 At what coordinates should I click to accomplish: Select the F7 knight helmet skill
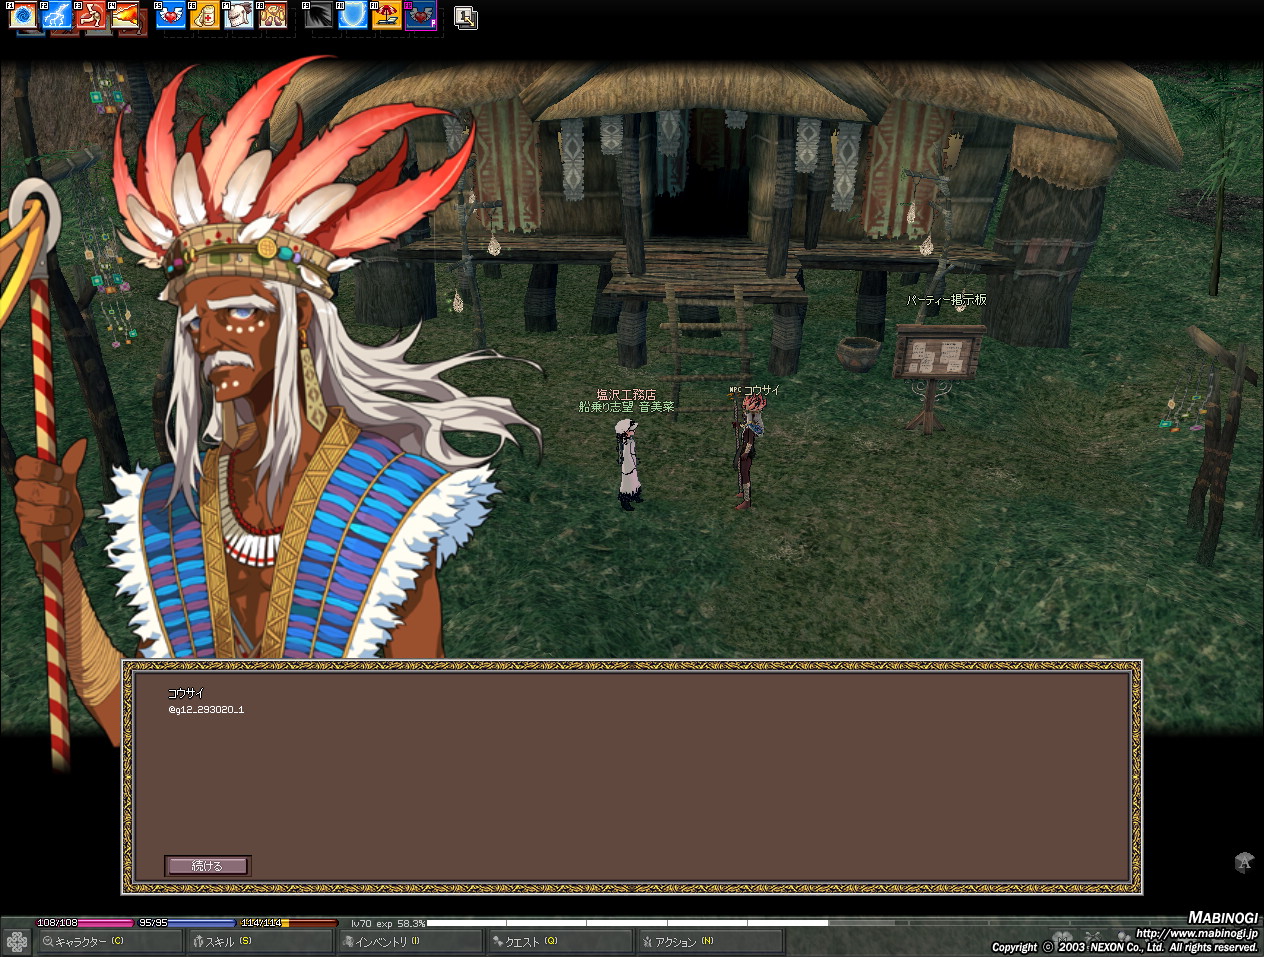point(239,16)
